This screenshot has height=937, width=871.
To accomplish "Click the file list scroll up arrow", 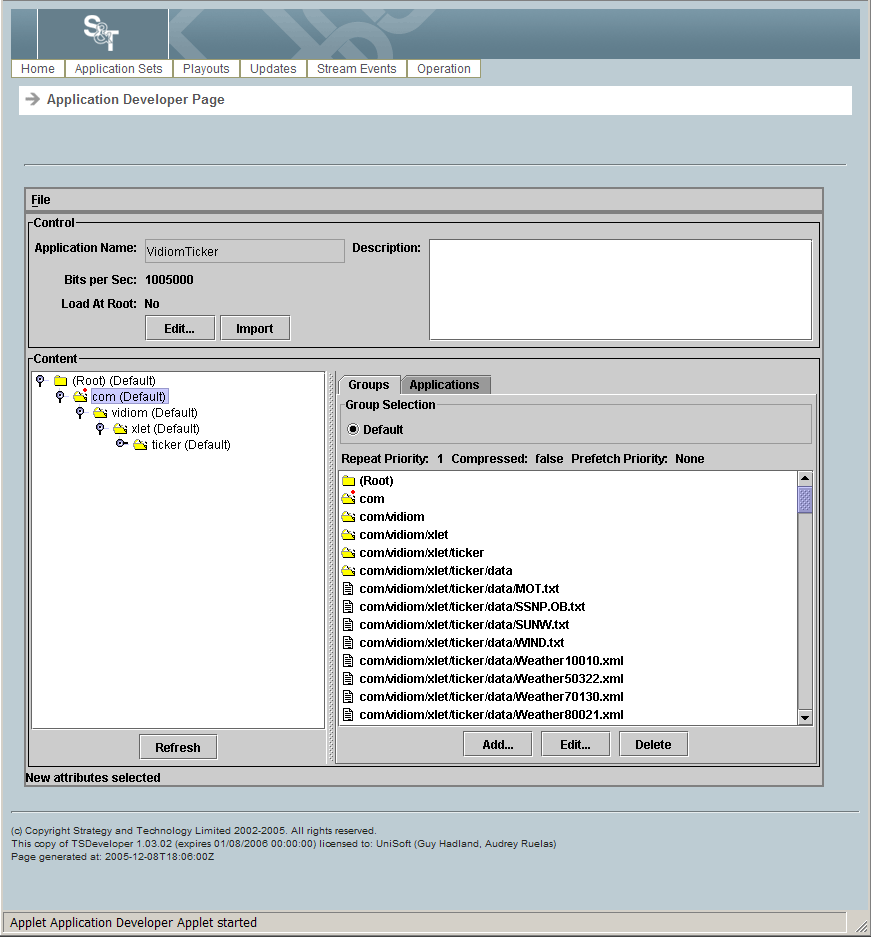I will coord(805,479).
